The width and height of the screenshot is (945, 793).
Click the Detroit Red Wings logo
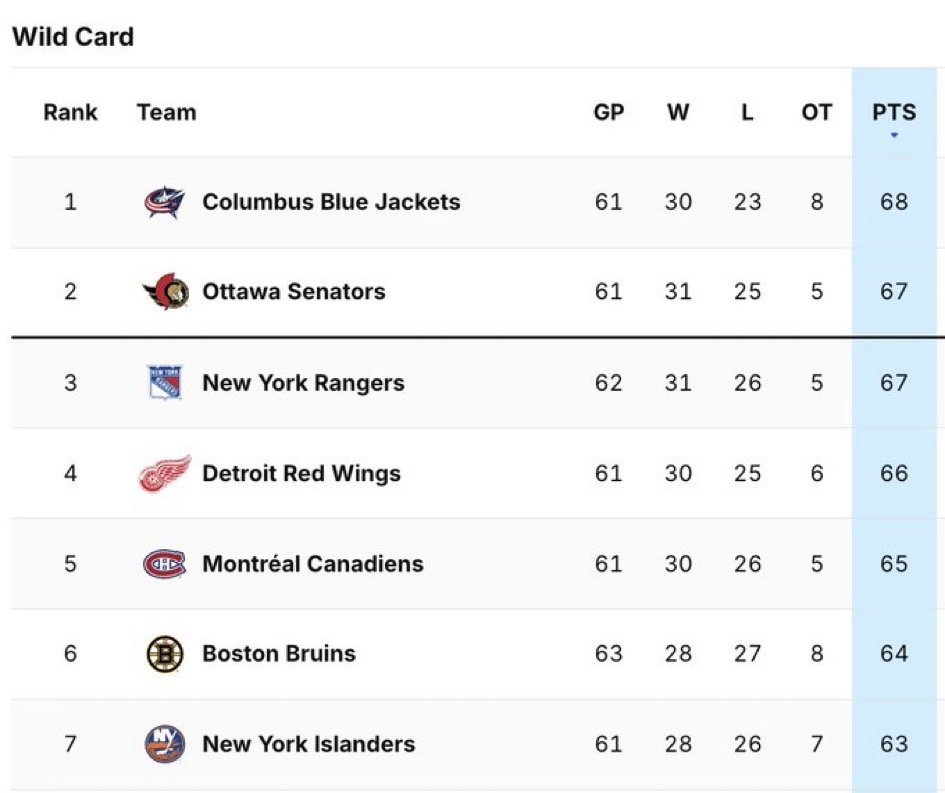click(165, 474)
